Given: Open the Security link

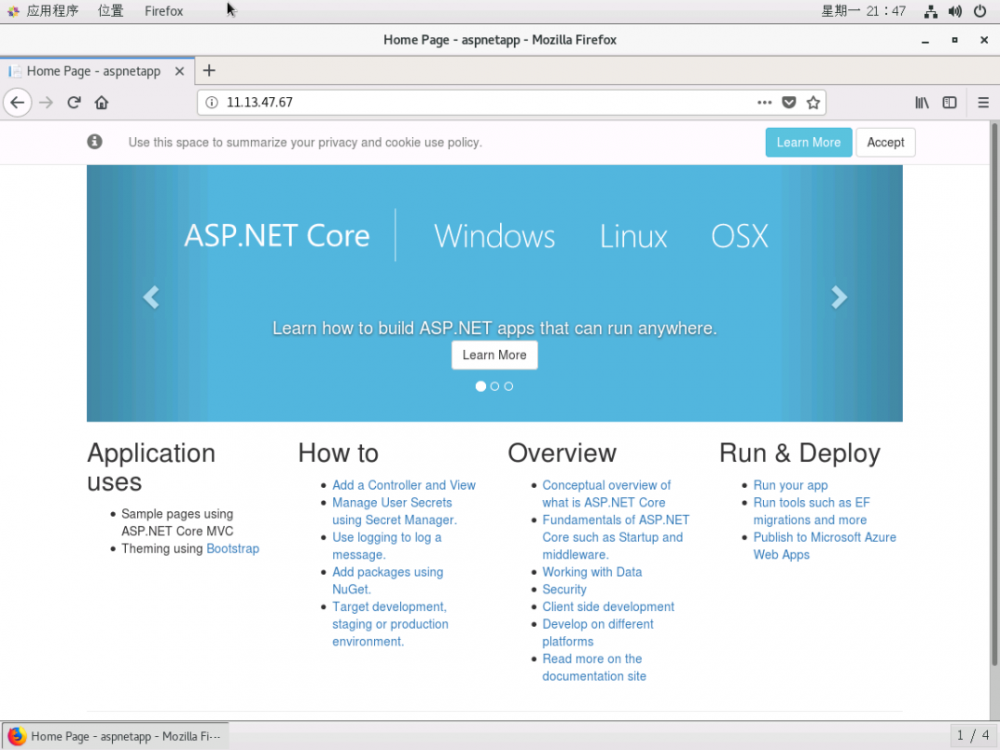Looking at the screenshot, I should [564, 589].
